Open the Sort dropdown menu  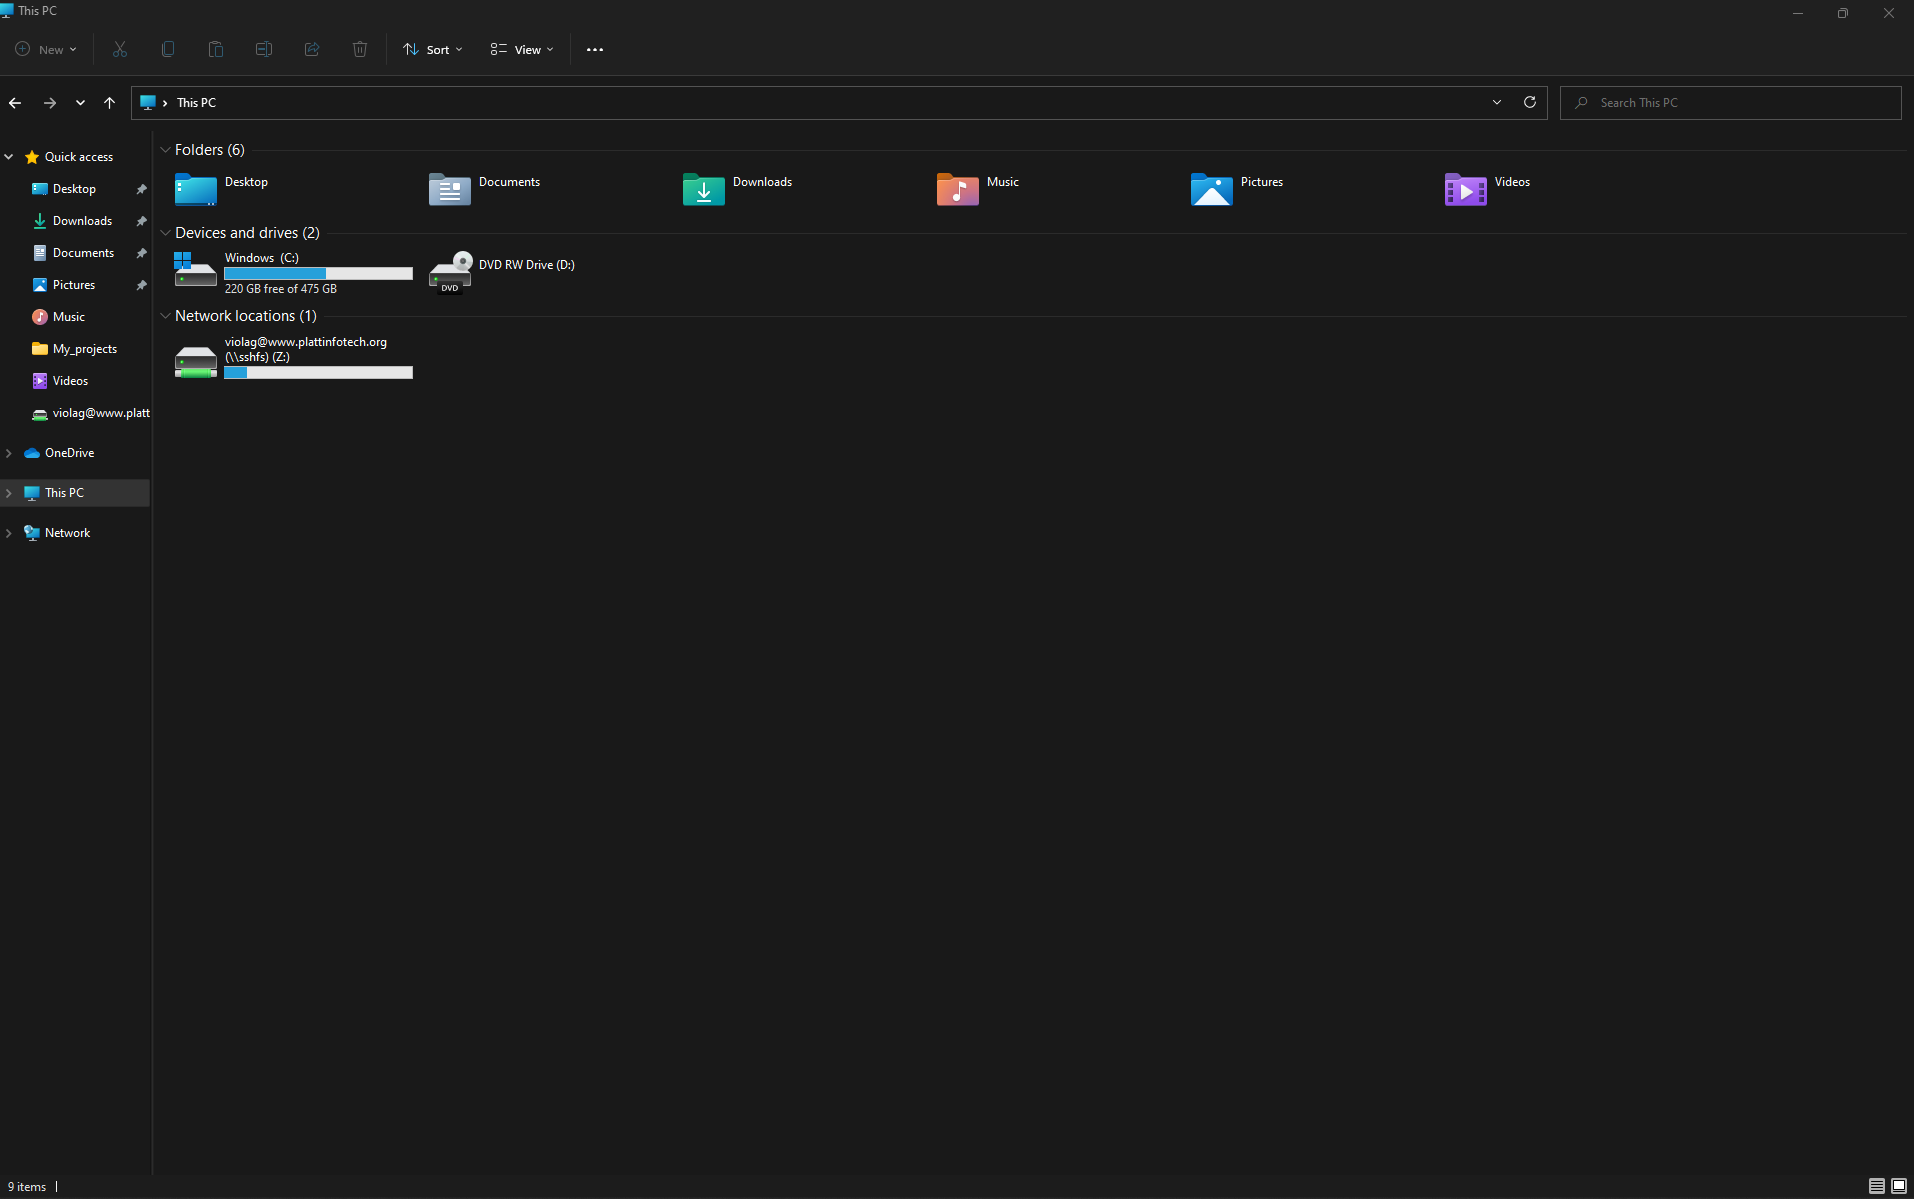coord(433,49)
